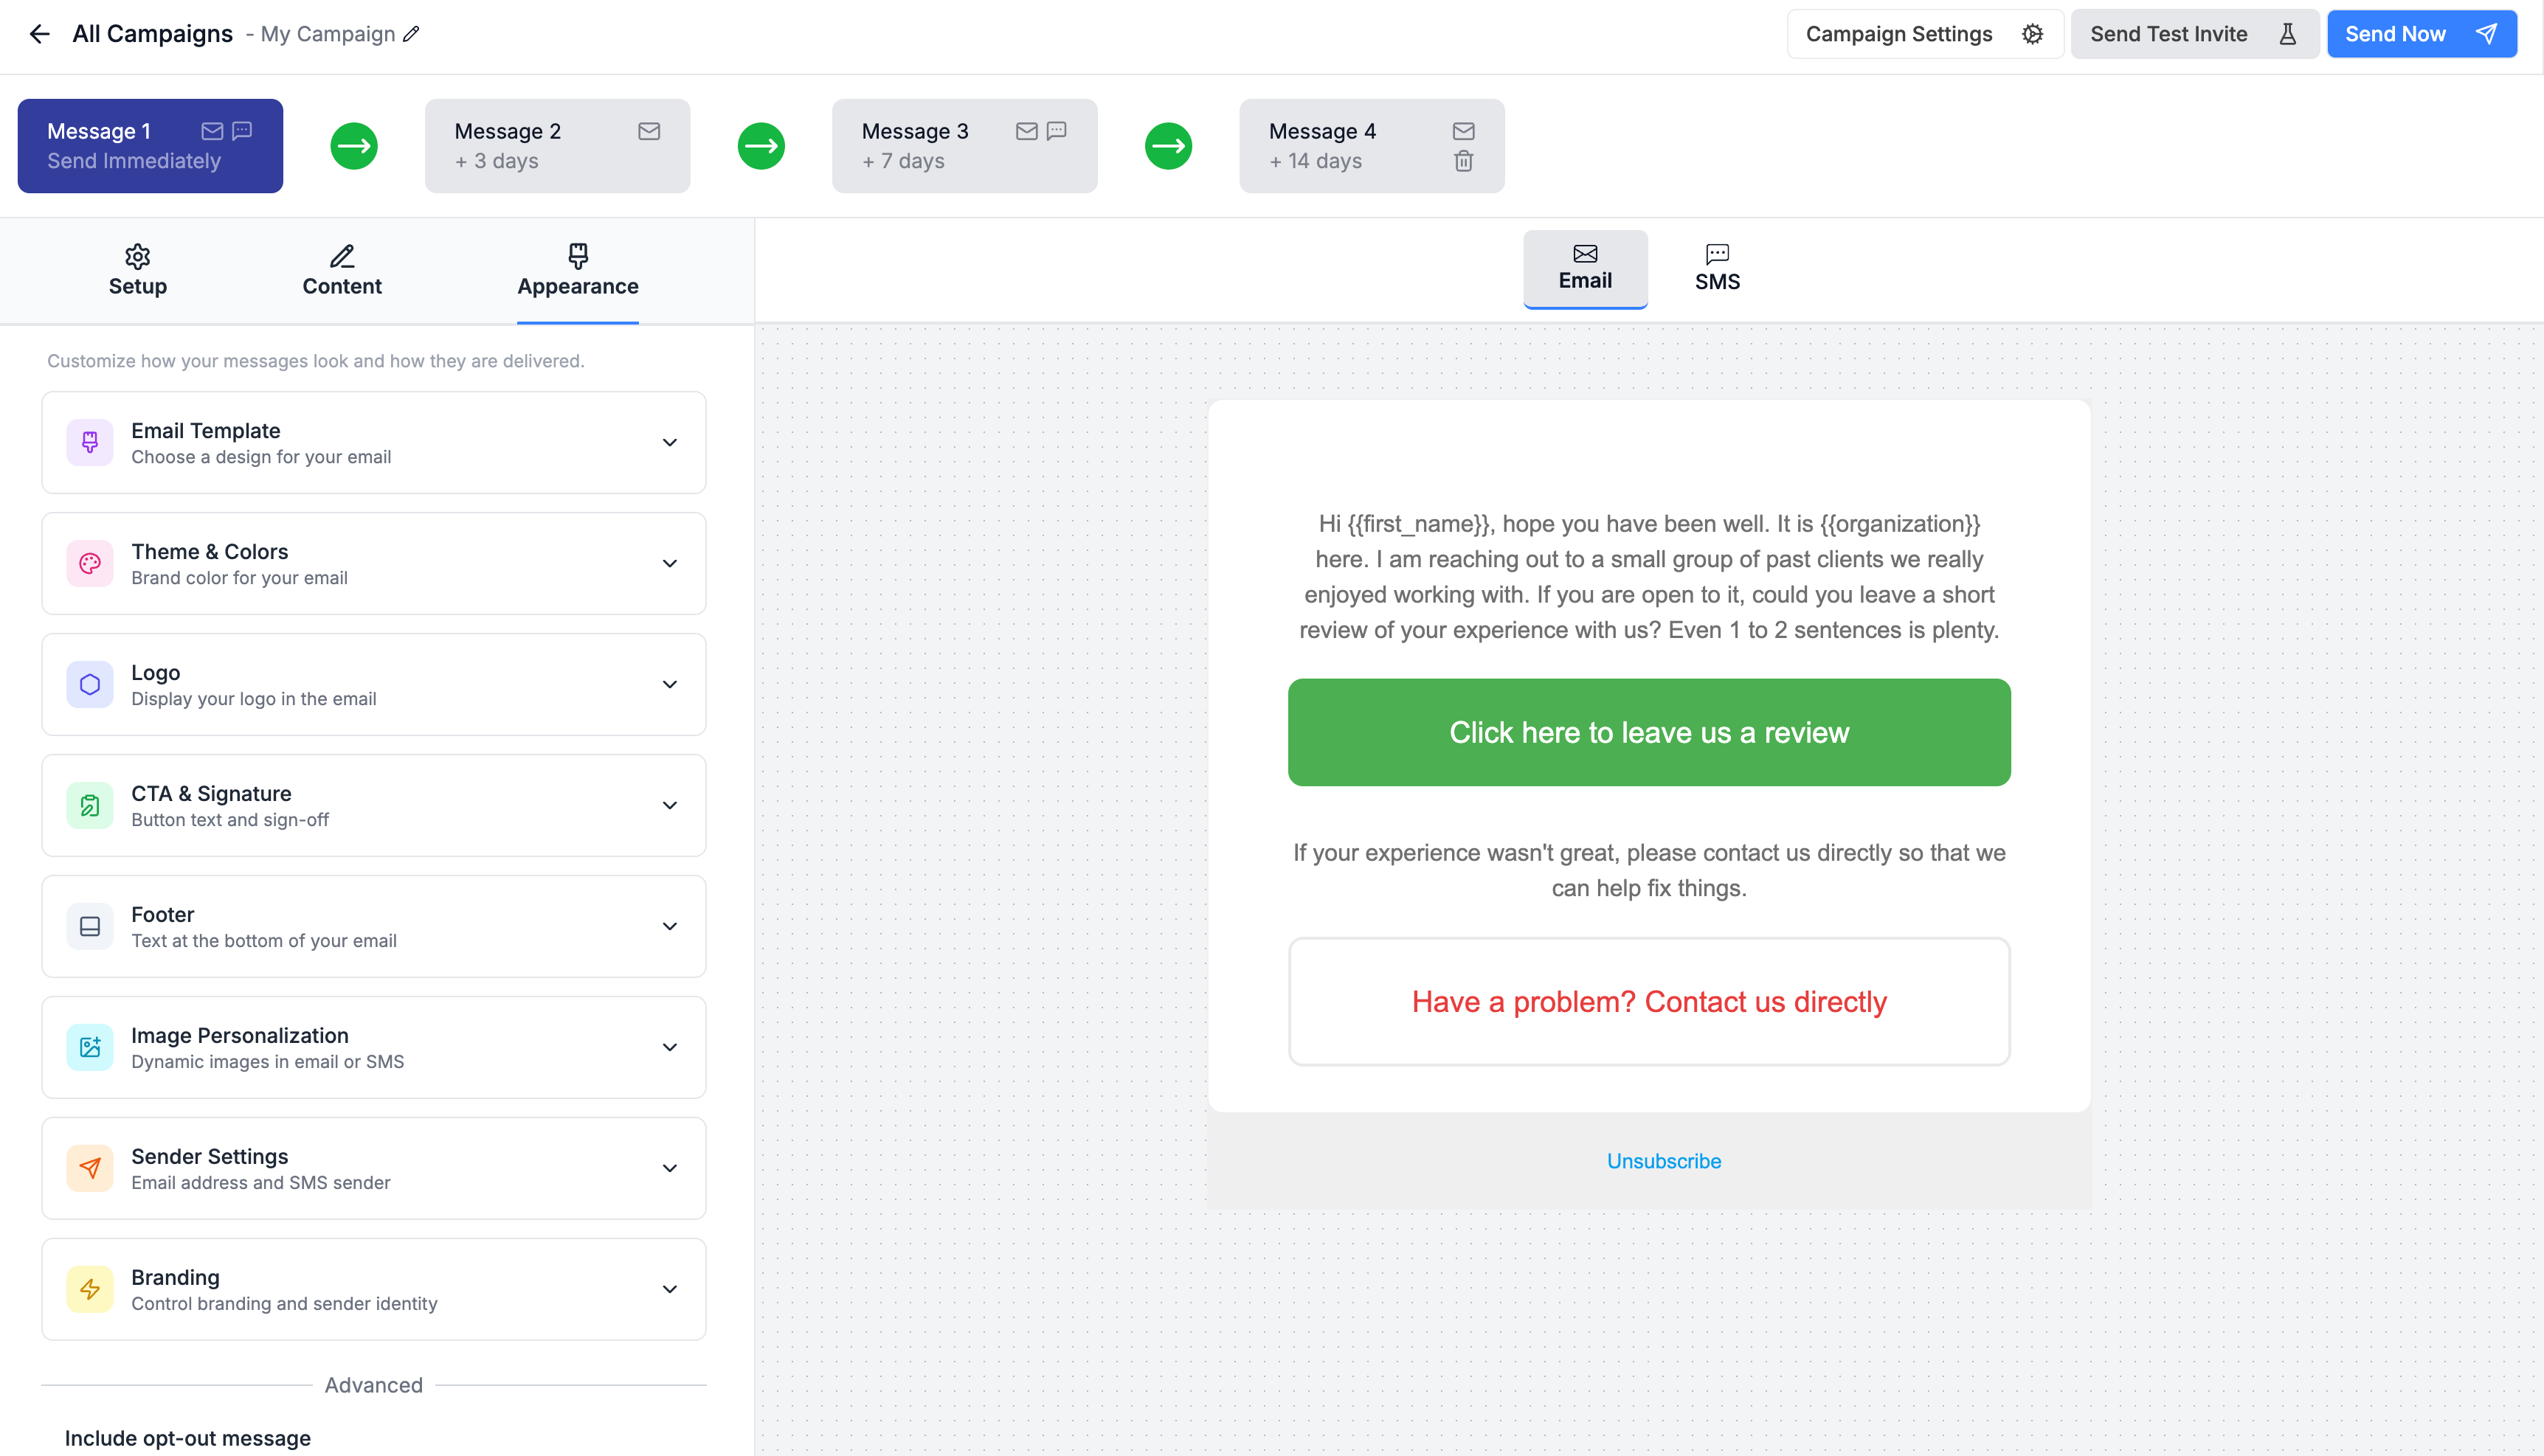Click the Theme & Colors palette icon
The height and width of the screenshot is (1456, 2544).
[90, 563]
